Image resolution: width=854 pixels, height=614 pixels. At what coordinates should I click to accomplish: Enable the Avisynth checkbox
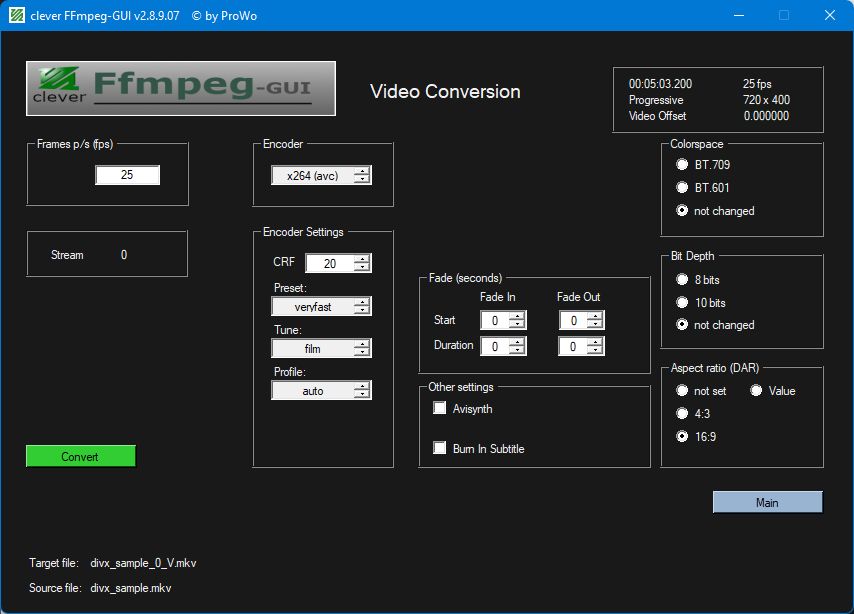coord(440,408)
